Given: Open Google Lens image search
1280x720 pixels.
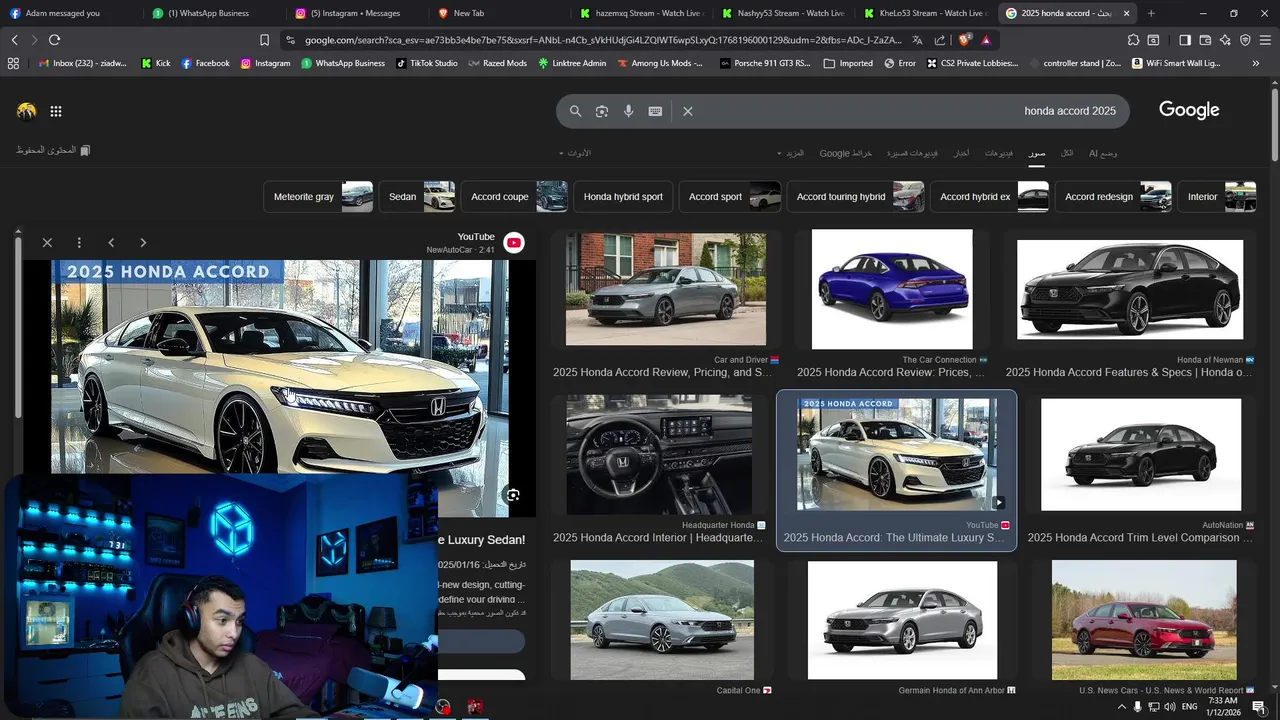Looking at the screenshot, I should tap(602, 111).
